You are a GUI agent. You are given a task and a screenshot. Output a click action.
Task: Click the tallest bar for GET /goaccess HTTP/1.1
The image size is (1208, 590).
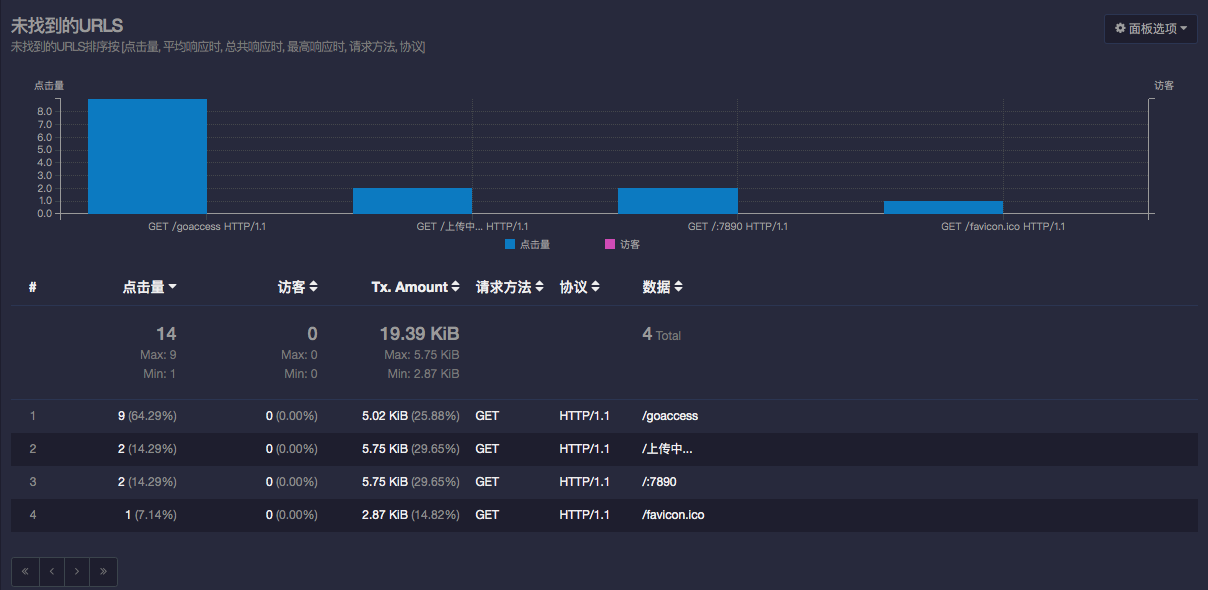tap(146, 157)
